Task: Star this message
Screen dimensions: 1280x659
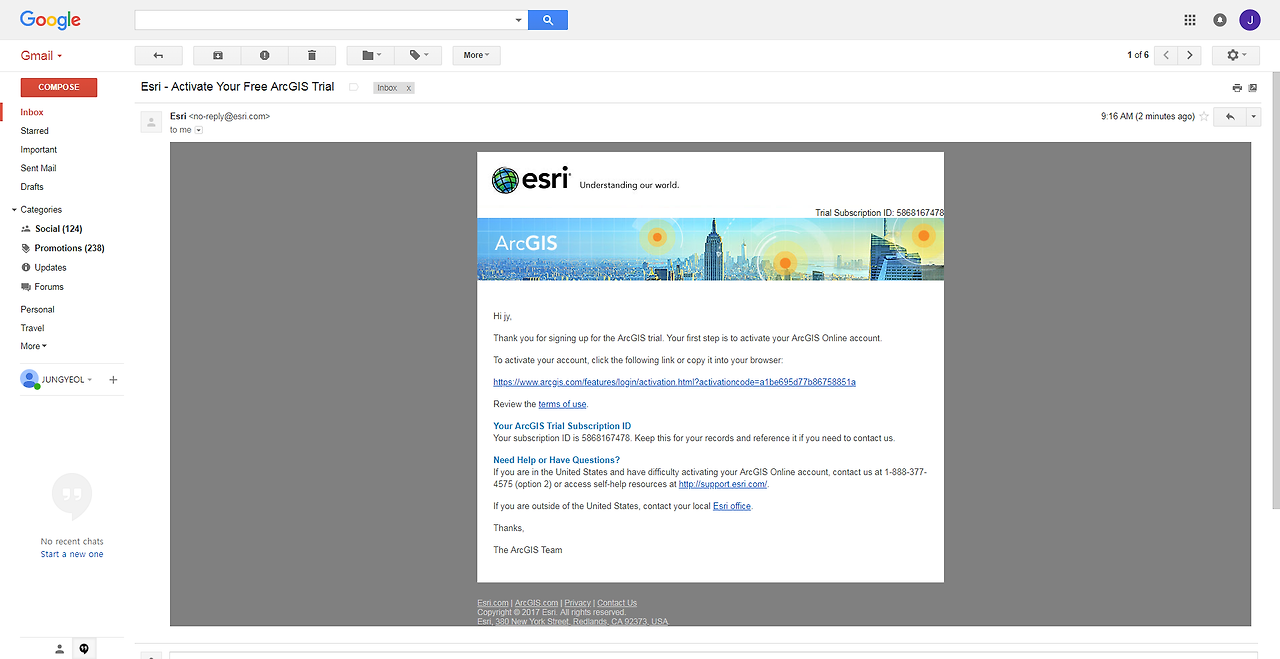Action: tap(1204, 116)
